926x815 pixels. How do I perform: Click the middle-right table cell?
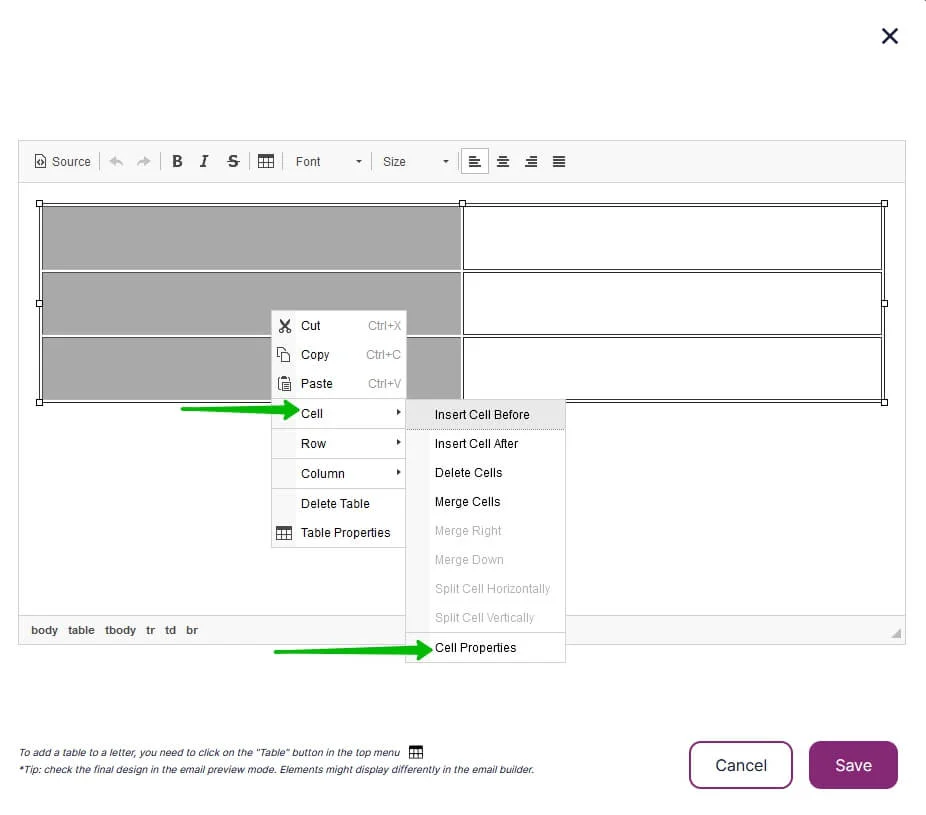(672, 304)
